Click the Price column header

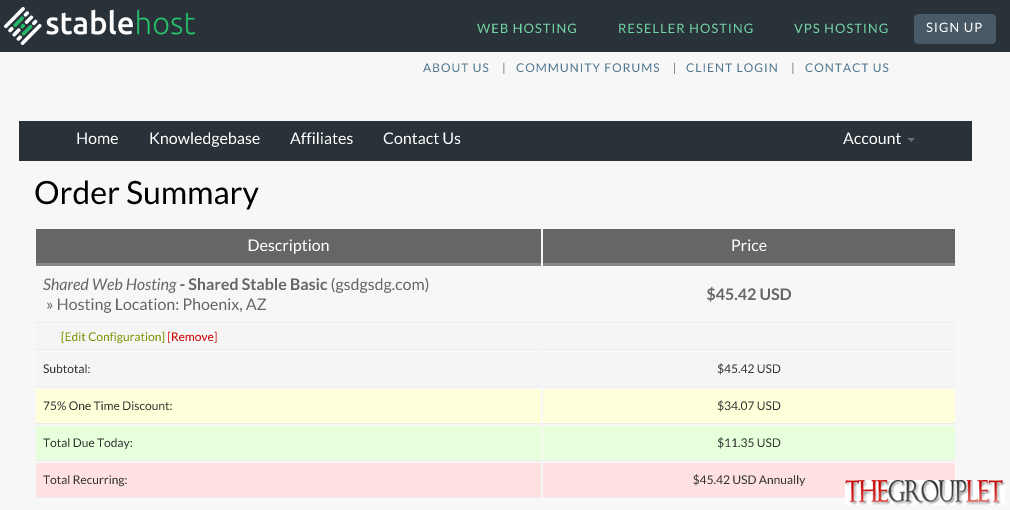[748, 246]
